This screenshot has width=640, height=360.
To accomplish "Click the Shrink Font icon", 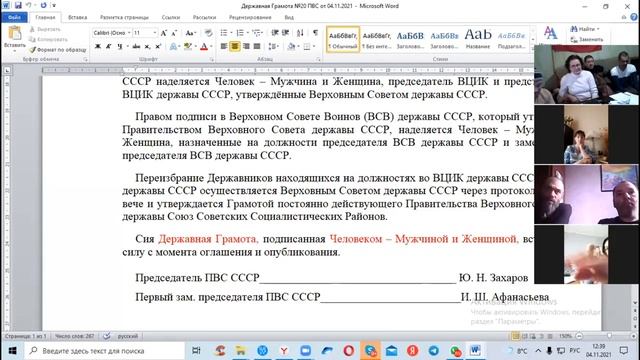I will point(174,33).
